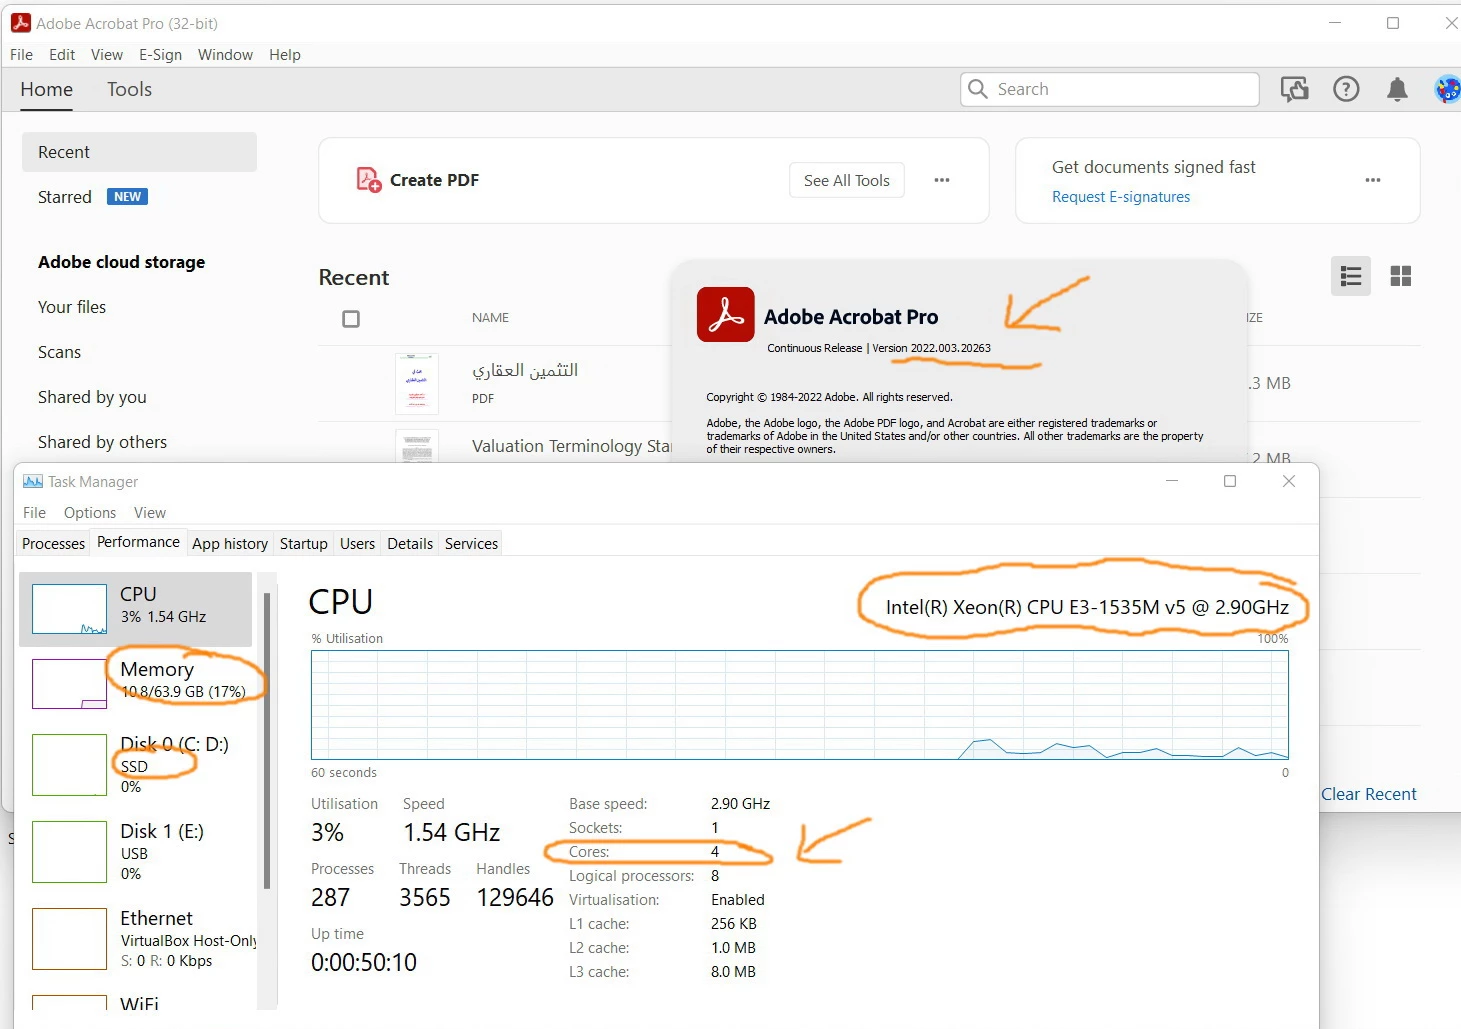The height and width of the screenshot is (1029, 1461).
Task: Click Request E-signatures link
Action: [1121, 197]
